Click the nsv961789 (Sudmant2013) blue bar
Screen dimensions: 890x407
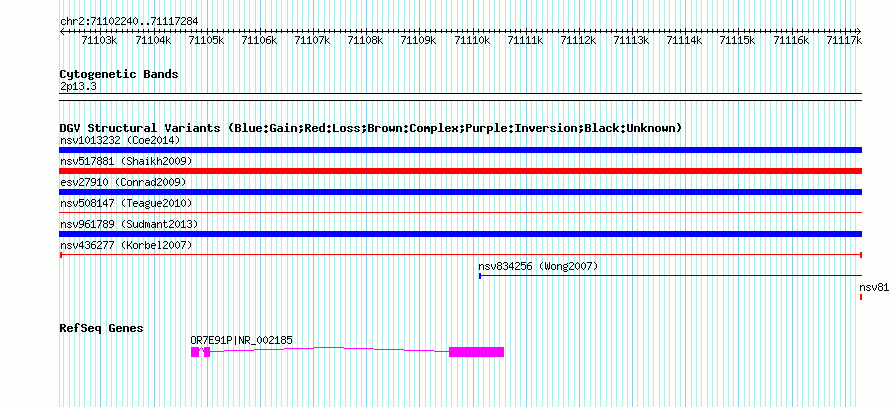[x=460, y=234]
